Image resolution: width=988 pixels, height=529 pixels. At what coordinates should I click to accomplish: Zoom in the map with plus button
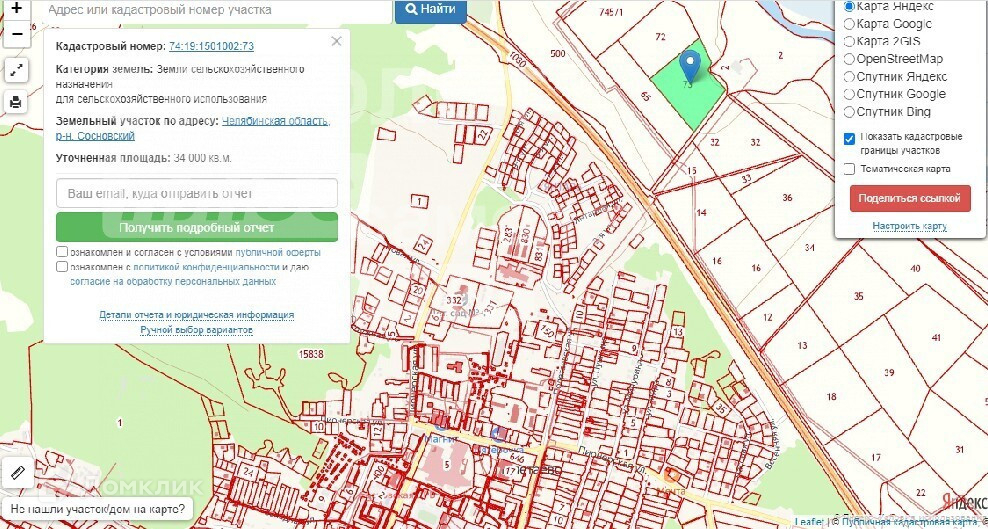pyautogui.click(x=16, y=9)
